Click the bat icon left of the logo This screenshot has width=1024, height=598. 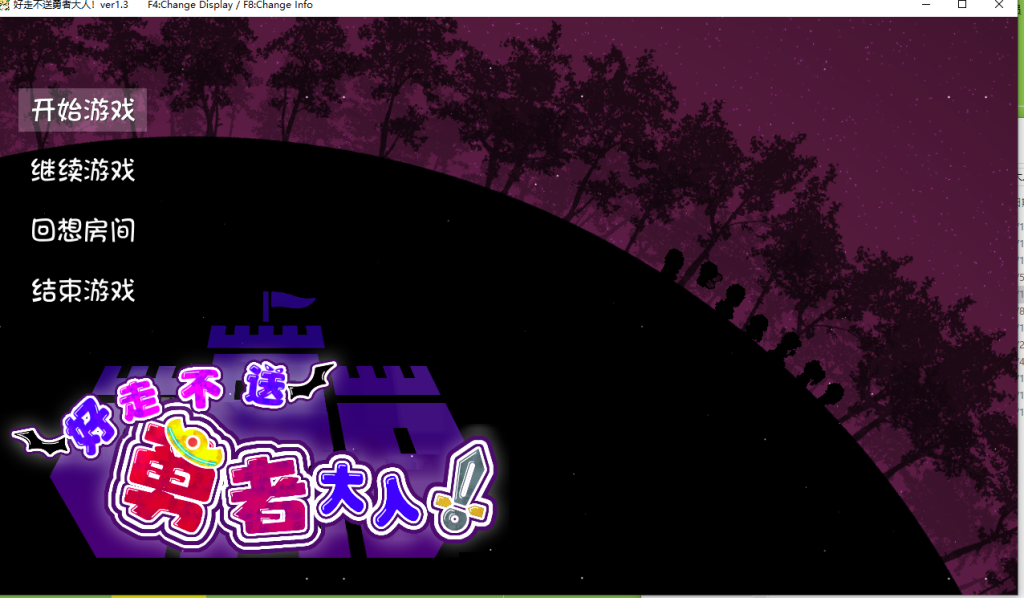click(40, 438)
